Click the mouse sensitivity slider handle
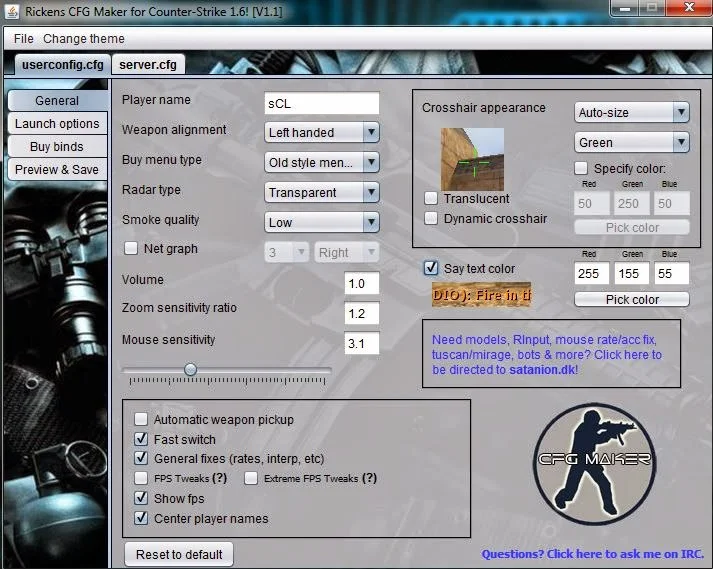The width and height of the screenshot is (713, 569). [x=191, y=369]
